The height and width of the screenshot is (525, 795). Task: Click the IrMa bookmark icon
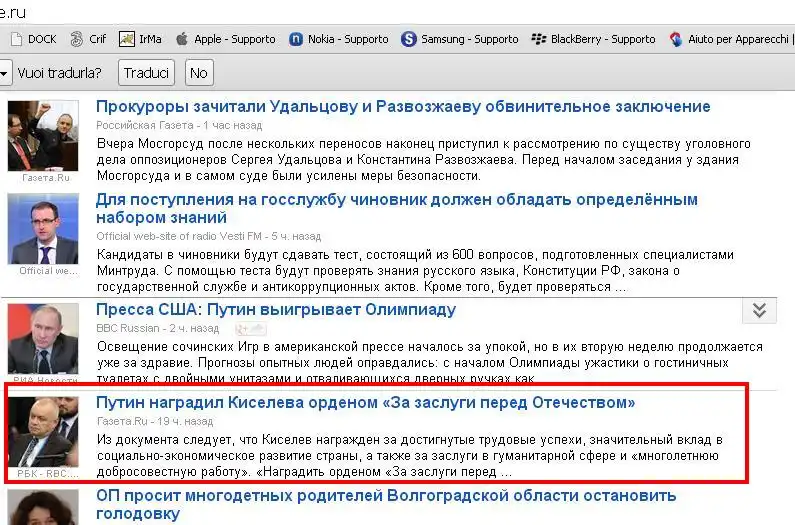(127, 39)
